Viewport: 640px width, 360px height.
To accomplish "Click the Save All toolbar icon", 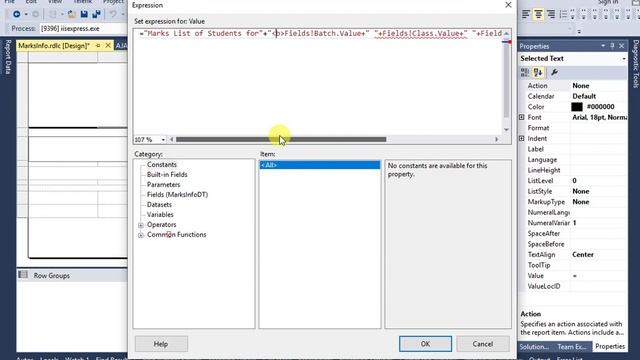I will [96, 14].
